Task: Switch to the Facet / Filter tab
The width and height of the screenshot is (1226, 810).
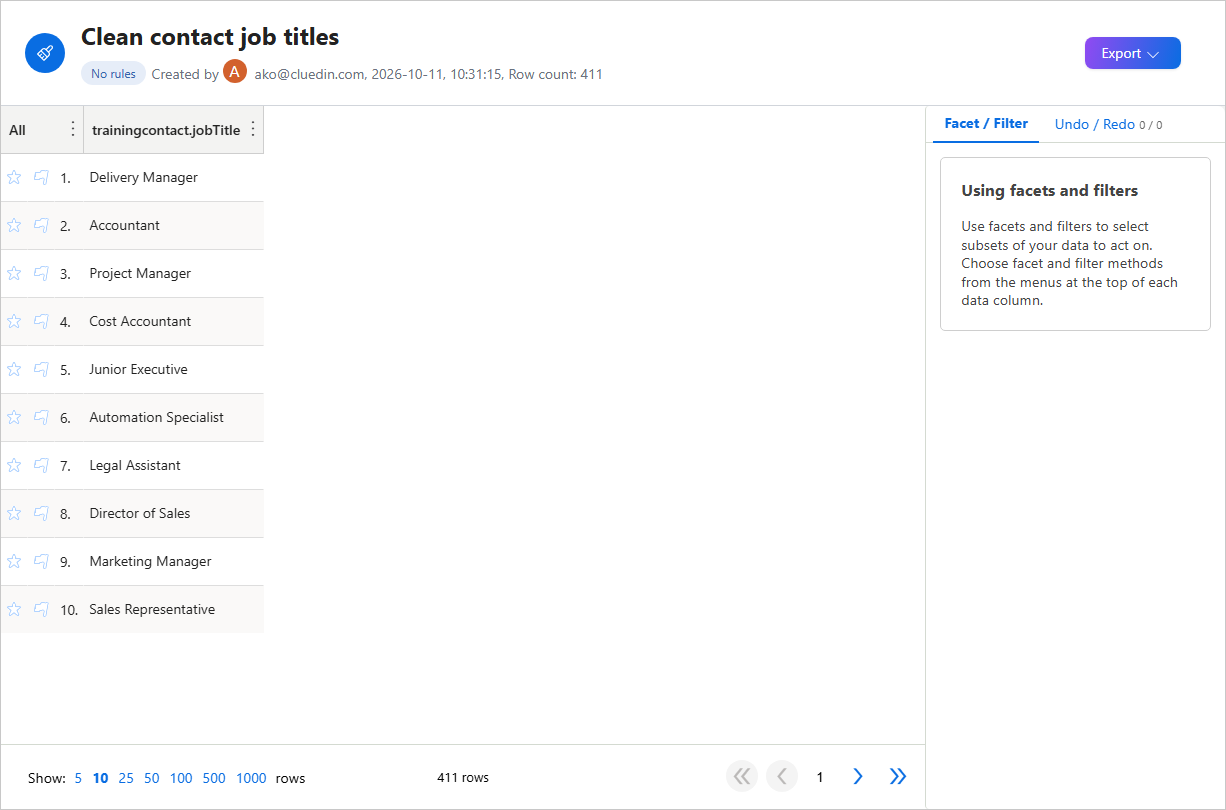Action: (986, 124)
